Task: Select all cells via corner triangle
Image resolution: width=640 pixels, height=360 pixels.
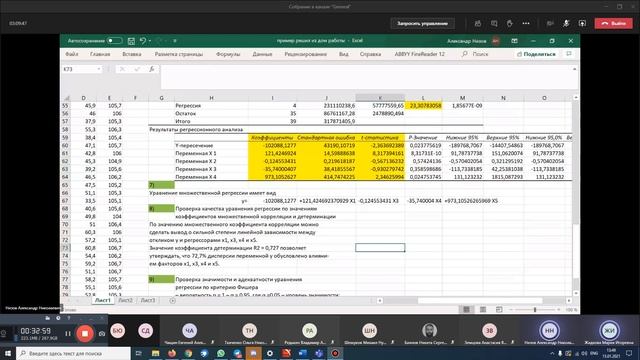Action: [66, 98]
